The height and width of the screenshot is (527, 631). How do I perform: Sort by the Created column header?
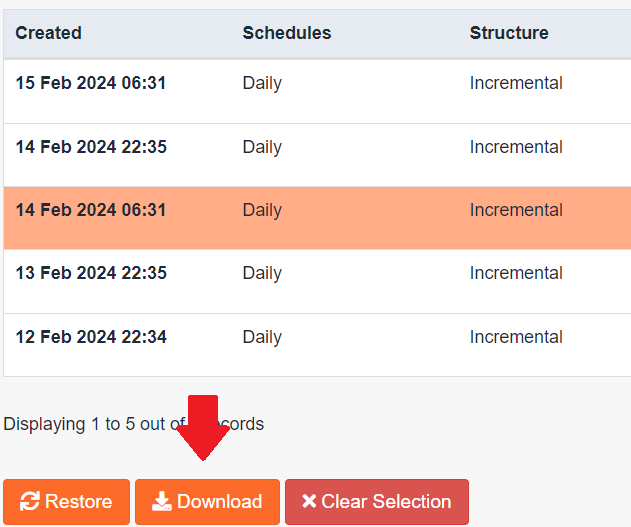(49, 33)
